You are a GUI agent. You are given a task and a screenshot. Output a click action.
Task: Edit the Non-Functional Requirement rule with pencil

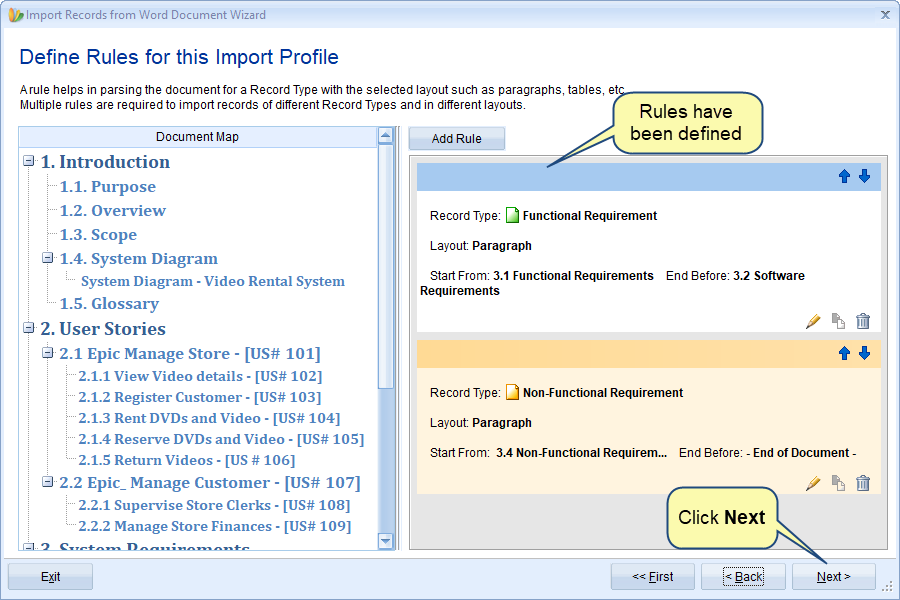tap(813, 483)
